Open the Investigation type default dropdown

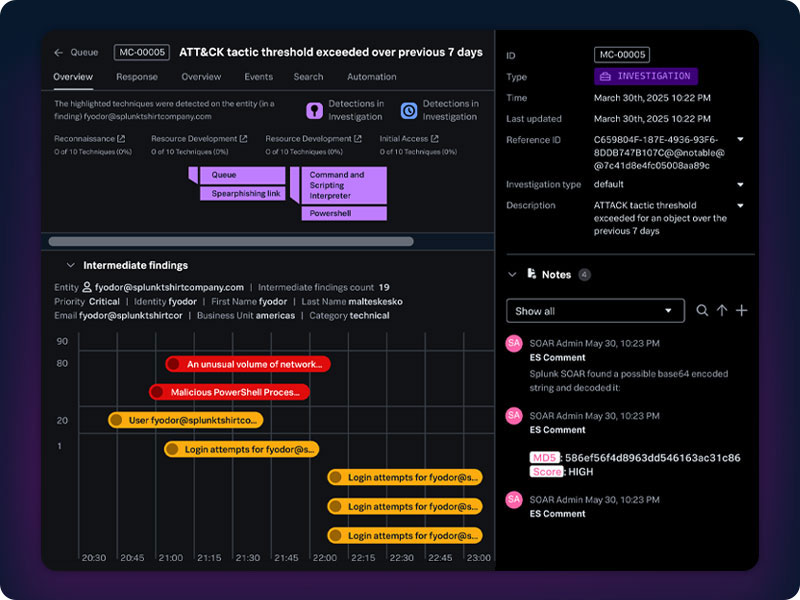[x=738, y=184]
